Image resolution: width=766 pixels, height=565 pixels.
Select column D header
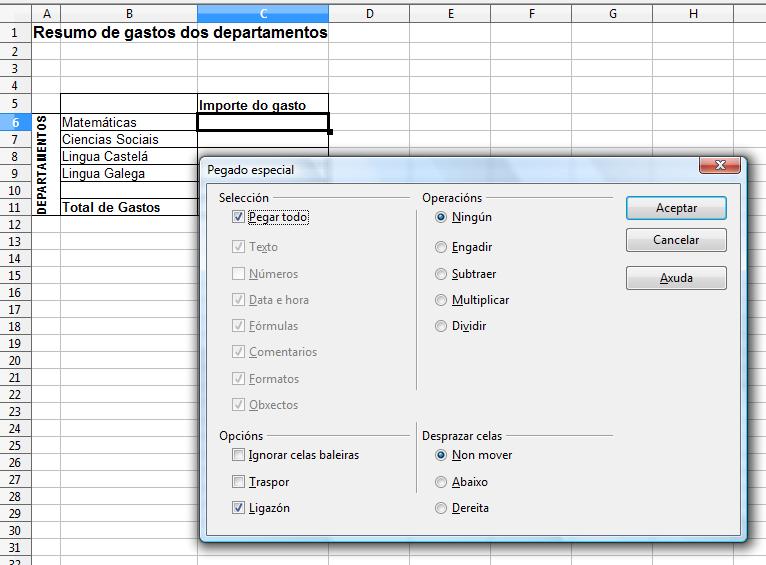point(369,13)
